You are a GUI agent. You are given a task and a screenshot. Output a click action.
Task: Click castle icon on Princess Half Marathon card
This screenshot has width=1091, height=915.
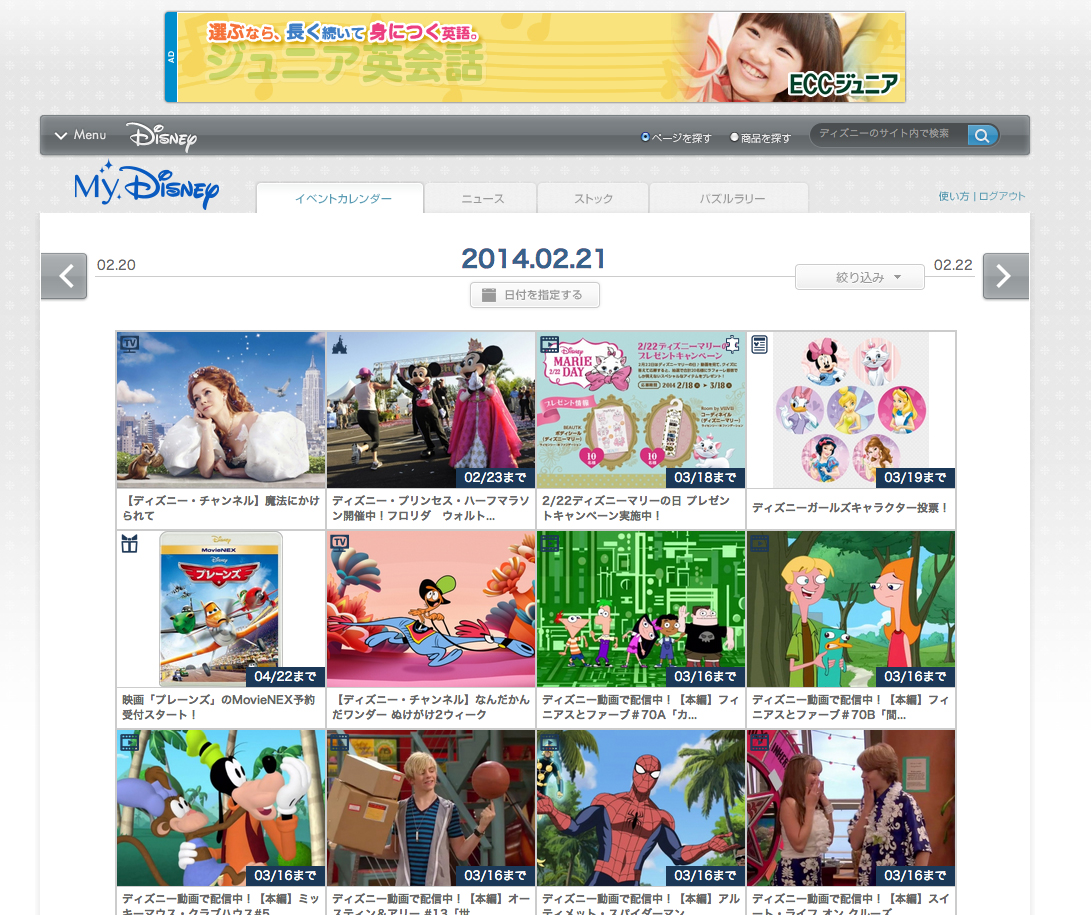pos(340,344)
